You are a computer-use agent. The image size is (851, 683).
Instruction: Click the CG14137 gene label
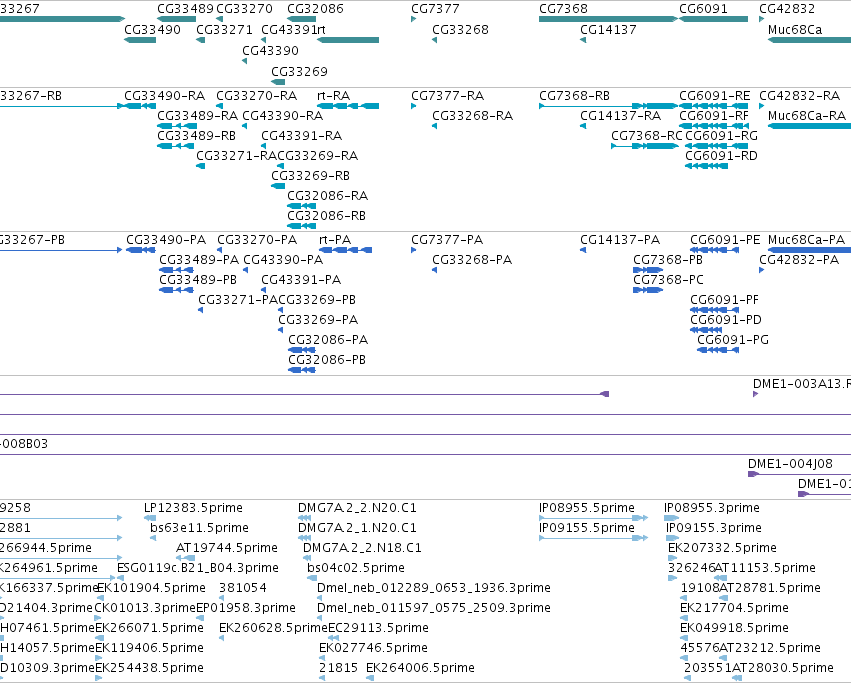[x=608, y=30]
